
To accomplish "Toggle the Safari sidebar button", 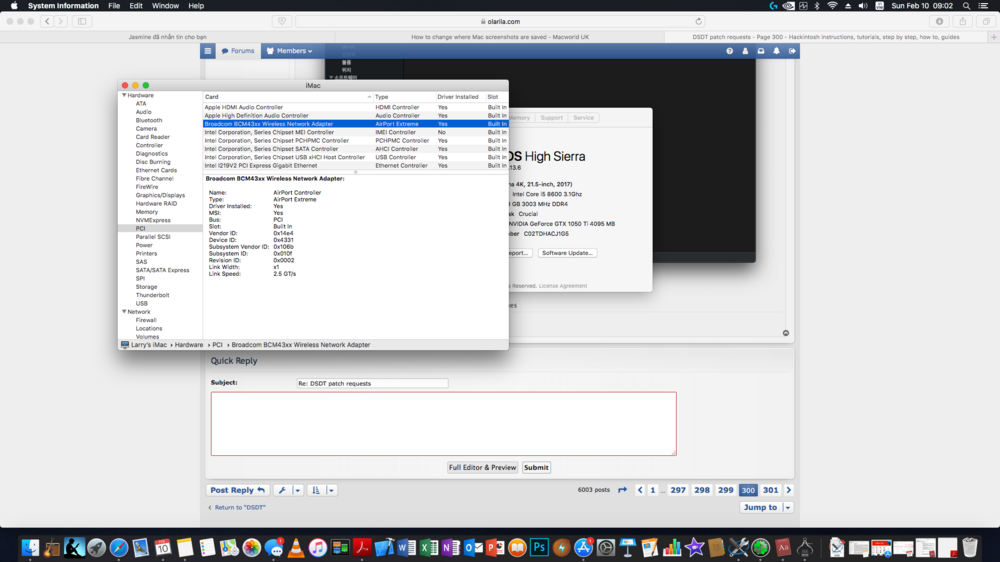I will tap(80, 21).
